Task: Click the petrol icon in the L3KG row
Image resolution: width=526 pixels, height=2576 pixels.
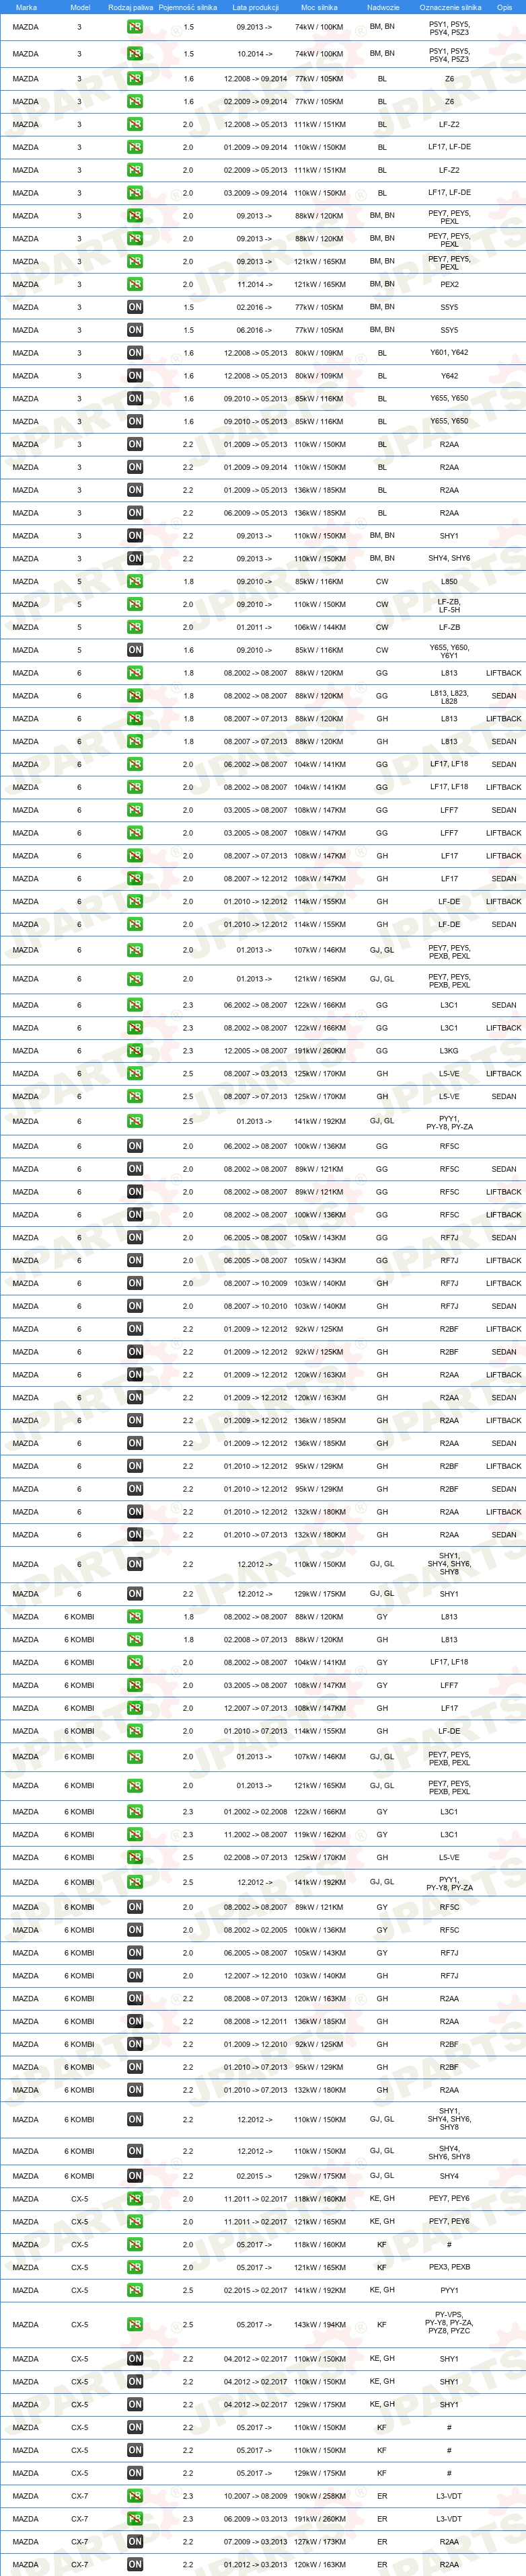Action: point(135,1051)
